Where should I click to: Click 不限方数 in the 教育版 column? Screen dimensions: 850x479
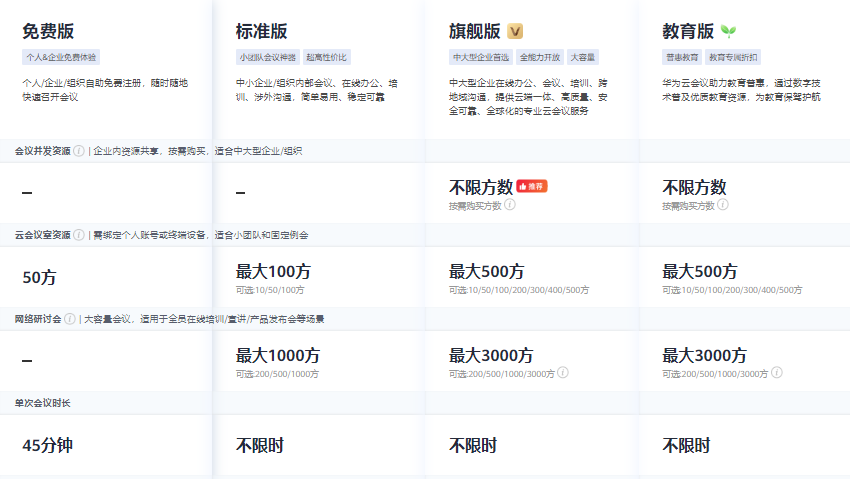694,187
